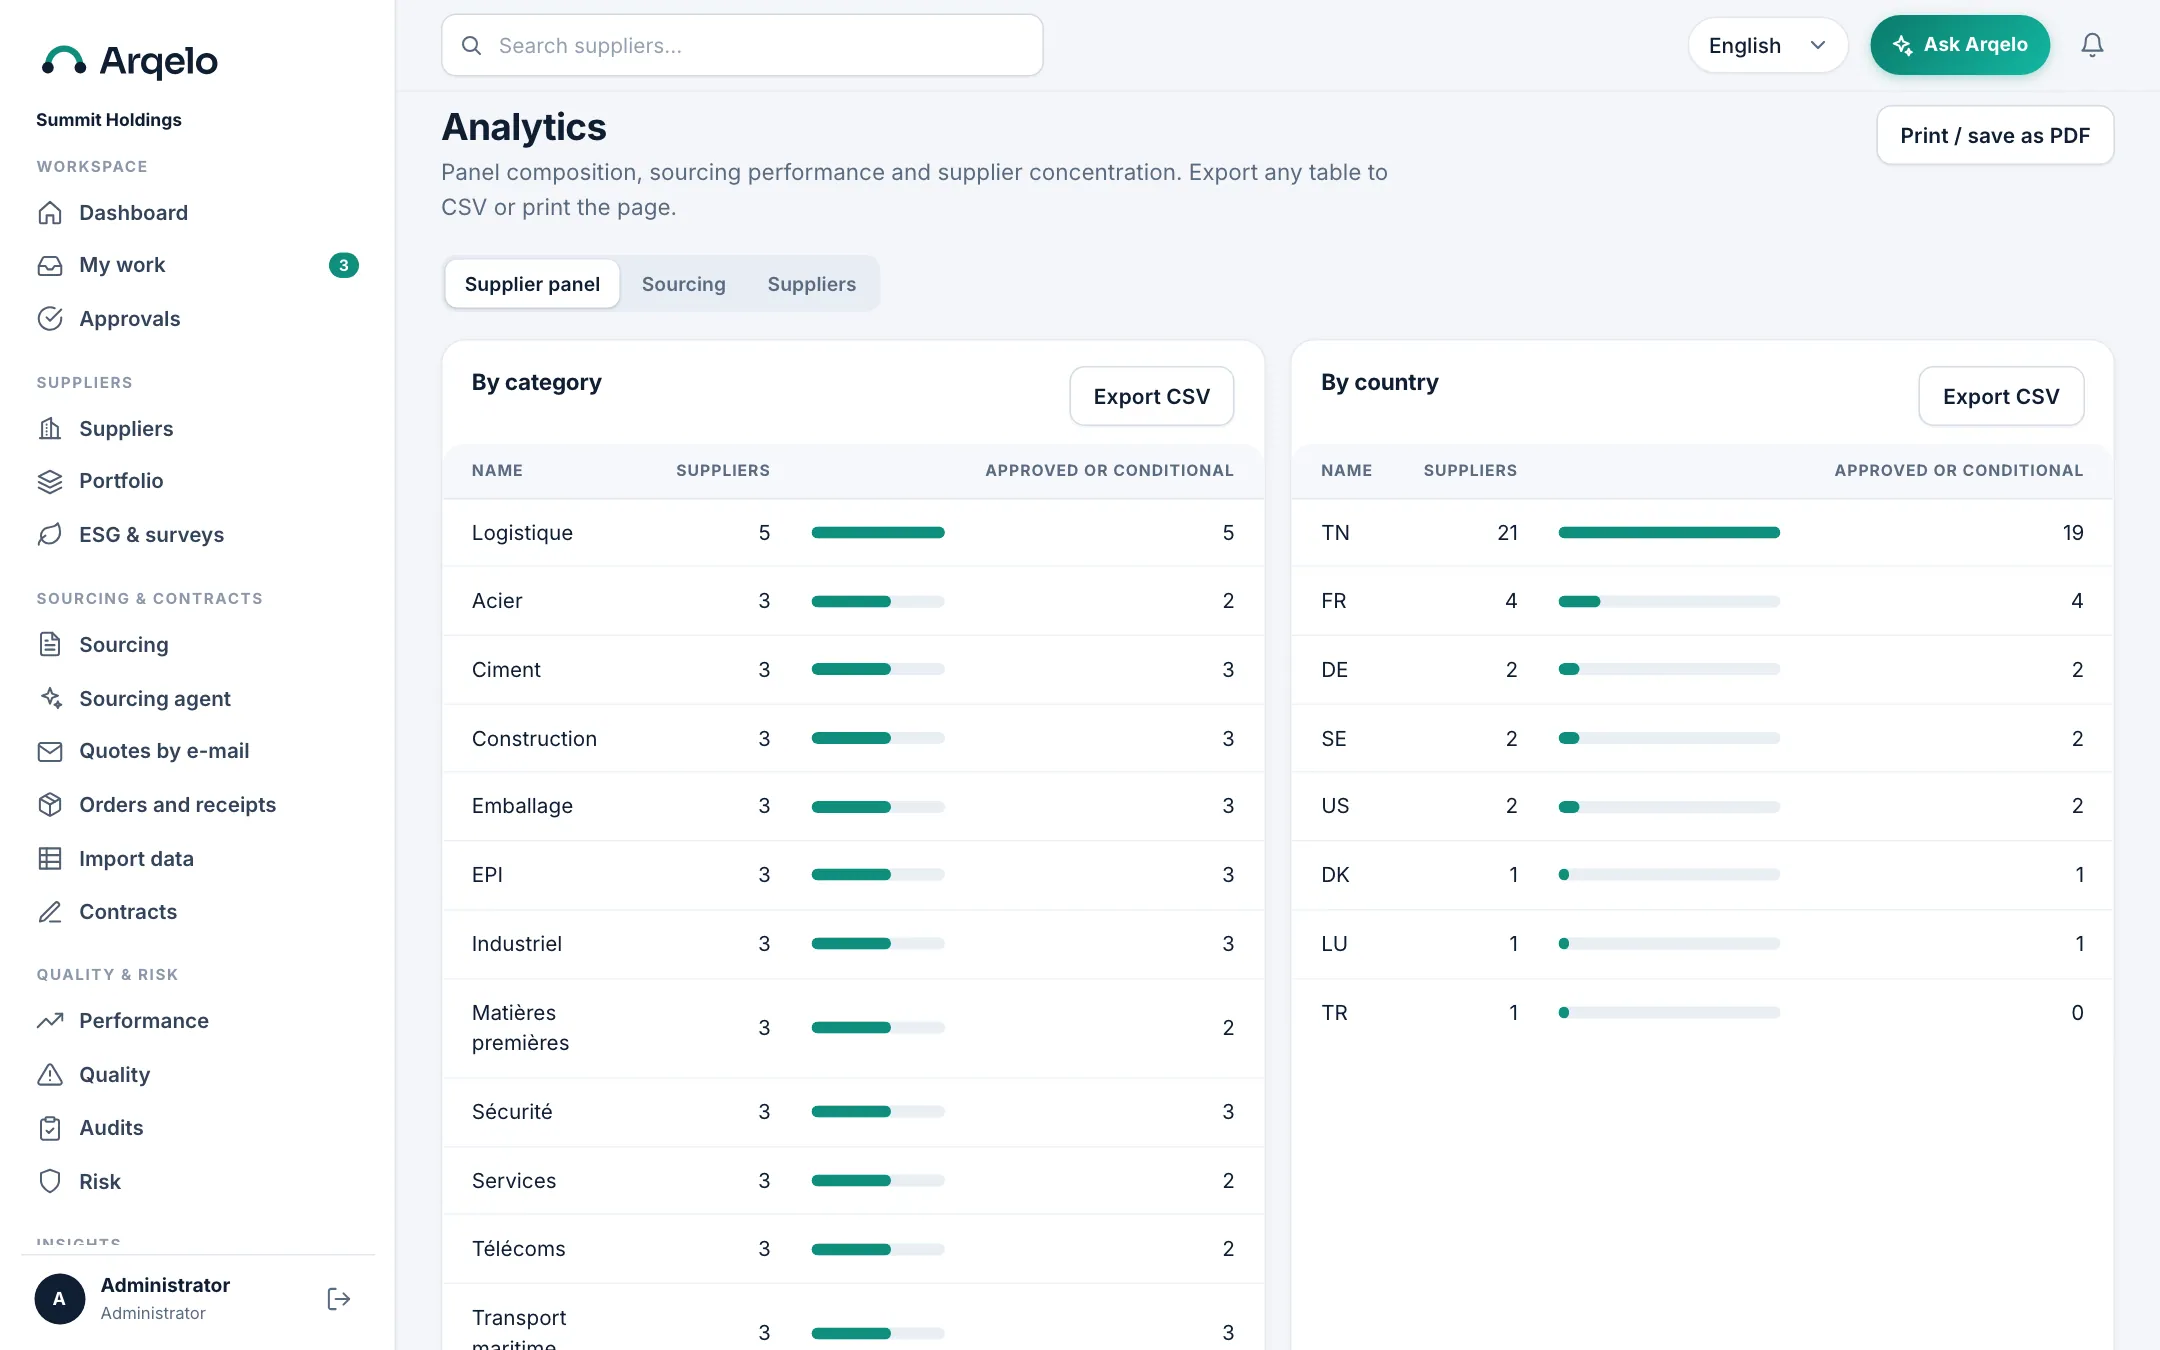Click the Quotes by e-mail envelope icon
Screen dimensions: 2160x1350
[x=50, y=751]
